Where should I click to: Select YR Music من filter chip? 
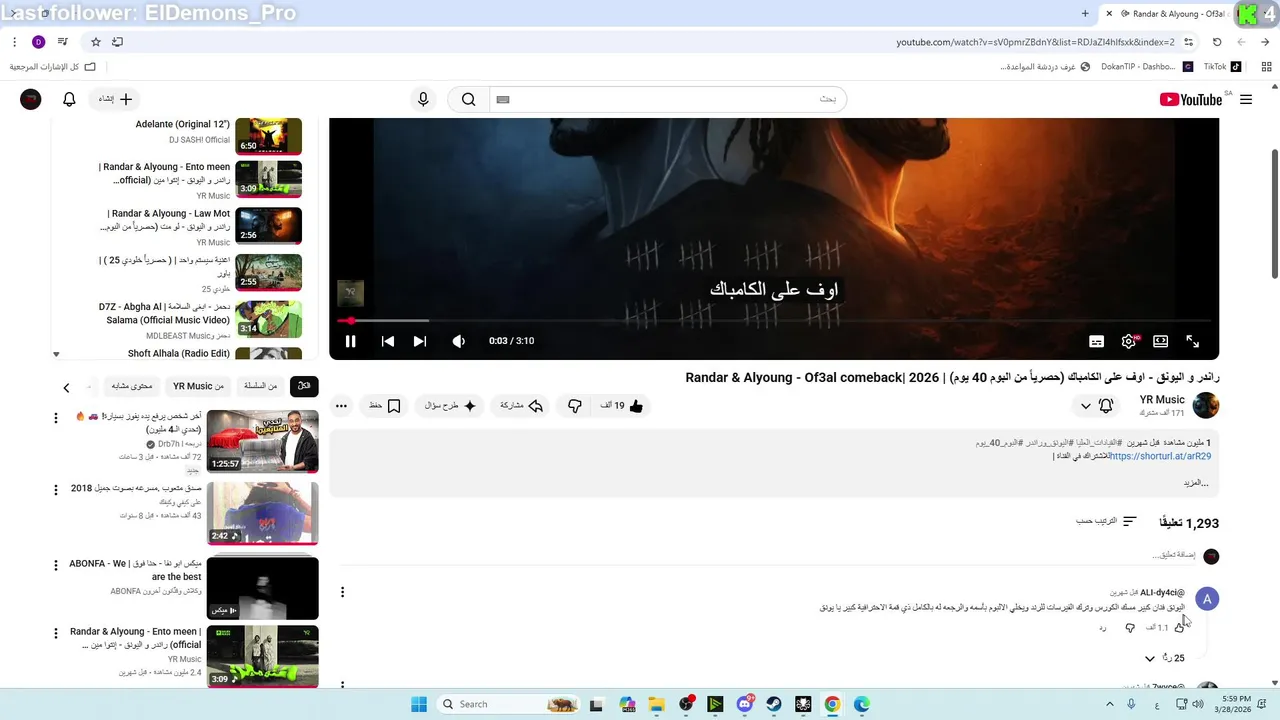click(198, 386)
